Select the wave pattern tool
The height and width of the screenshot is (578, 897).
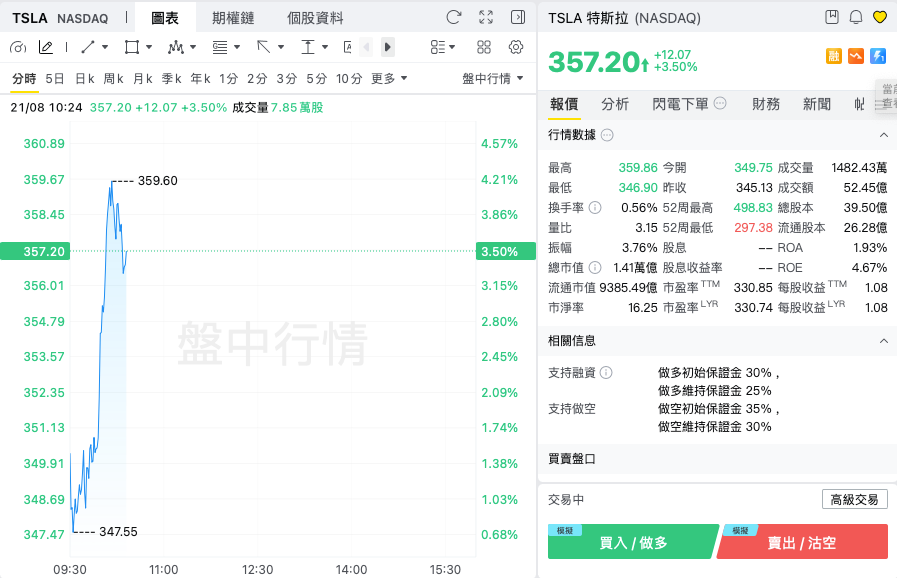click(x=176, y=47)
